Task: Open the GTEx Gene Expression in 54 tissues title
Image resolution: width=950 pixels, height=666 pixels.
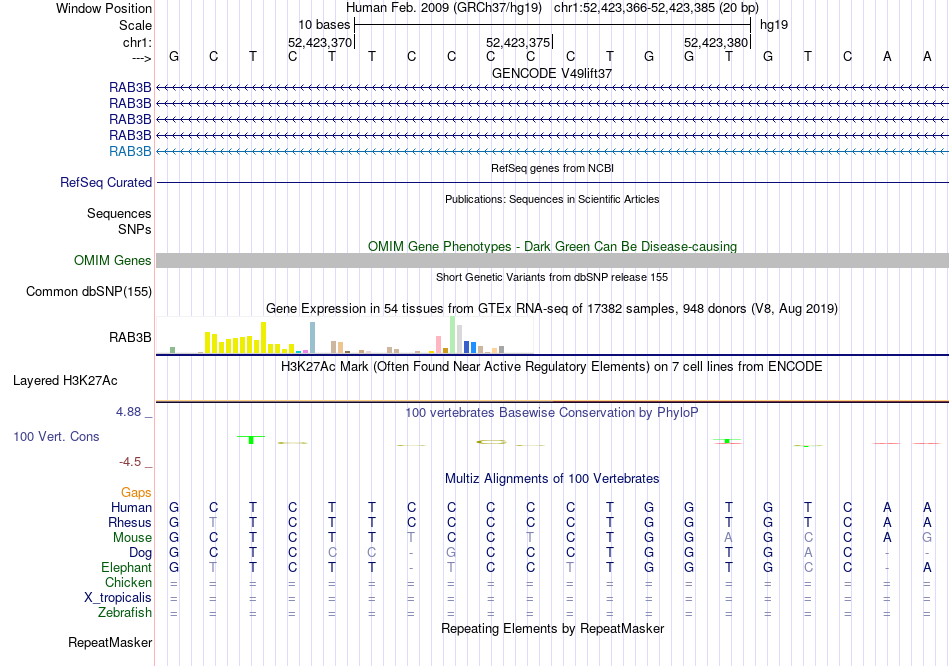Action: (x=552, y=309)
